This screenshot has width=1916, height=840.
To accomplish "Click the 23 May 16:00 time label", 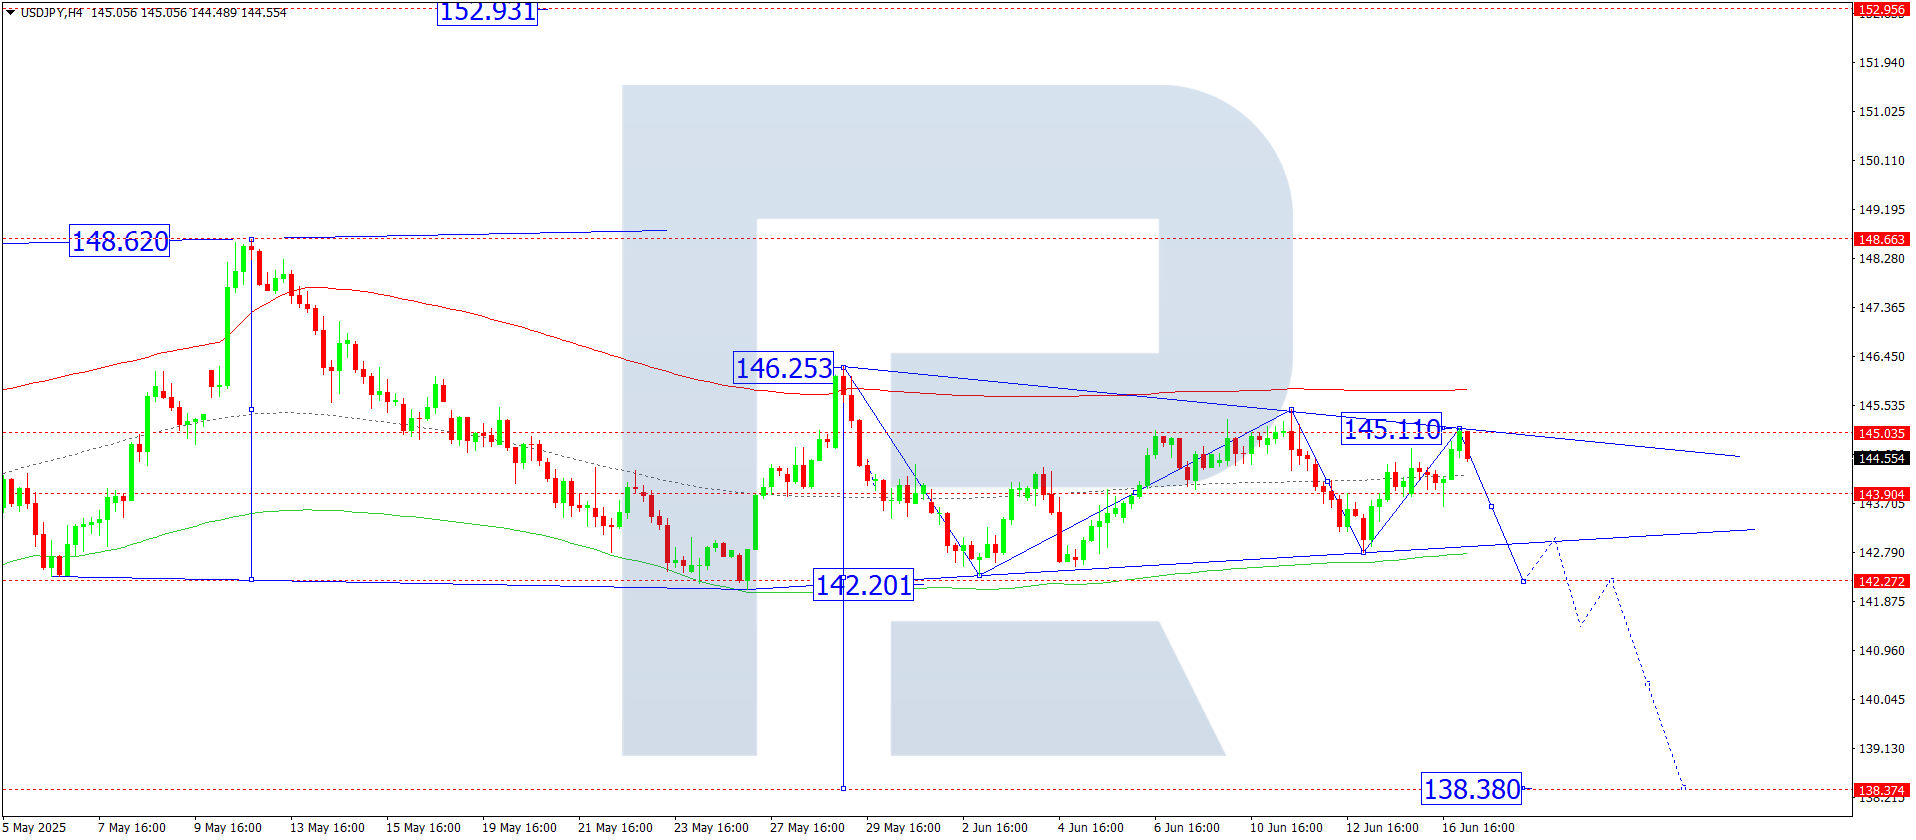I will [711, 827].
